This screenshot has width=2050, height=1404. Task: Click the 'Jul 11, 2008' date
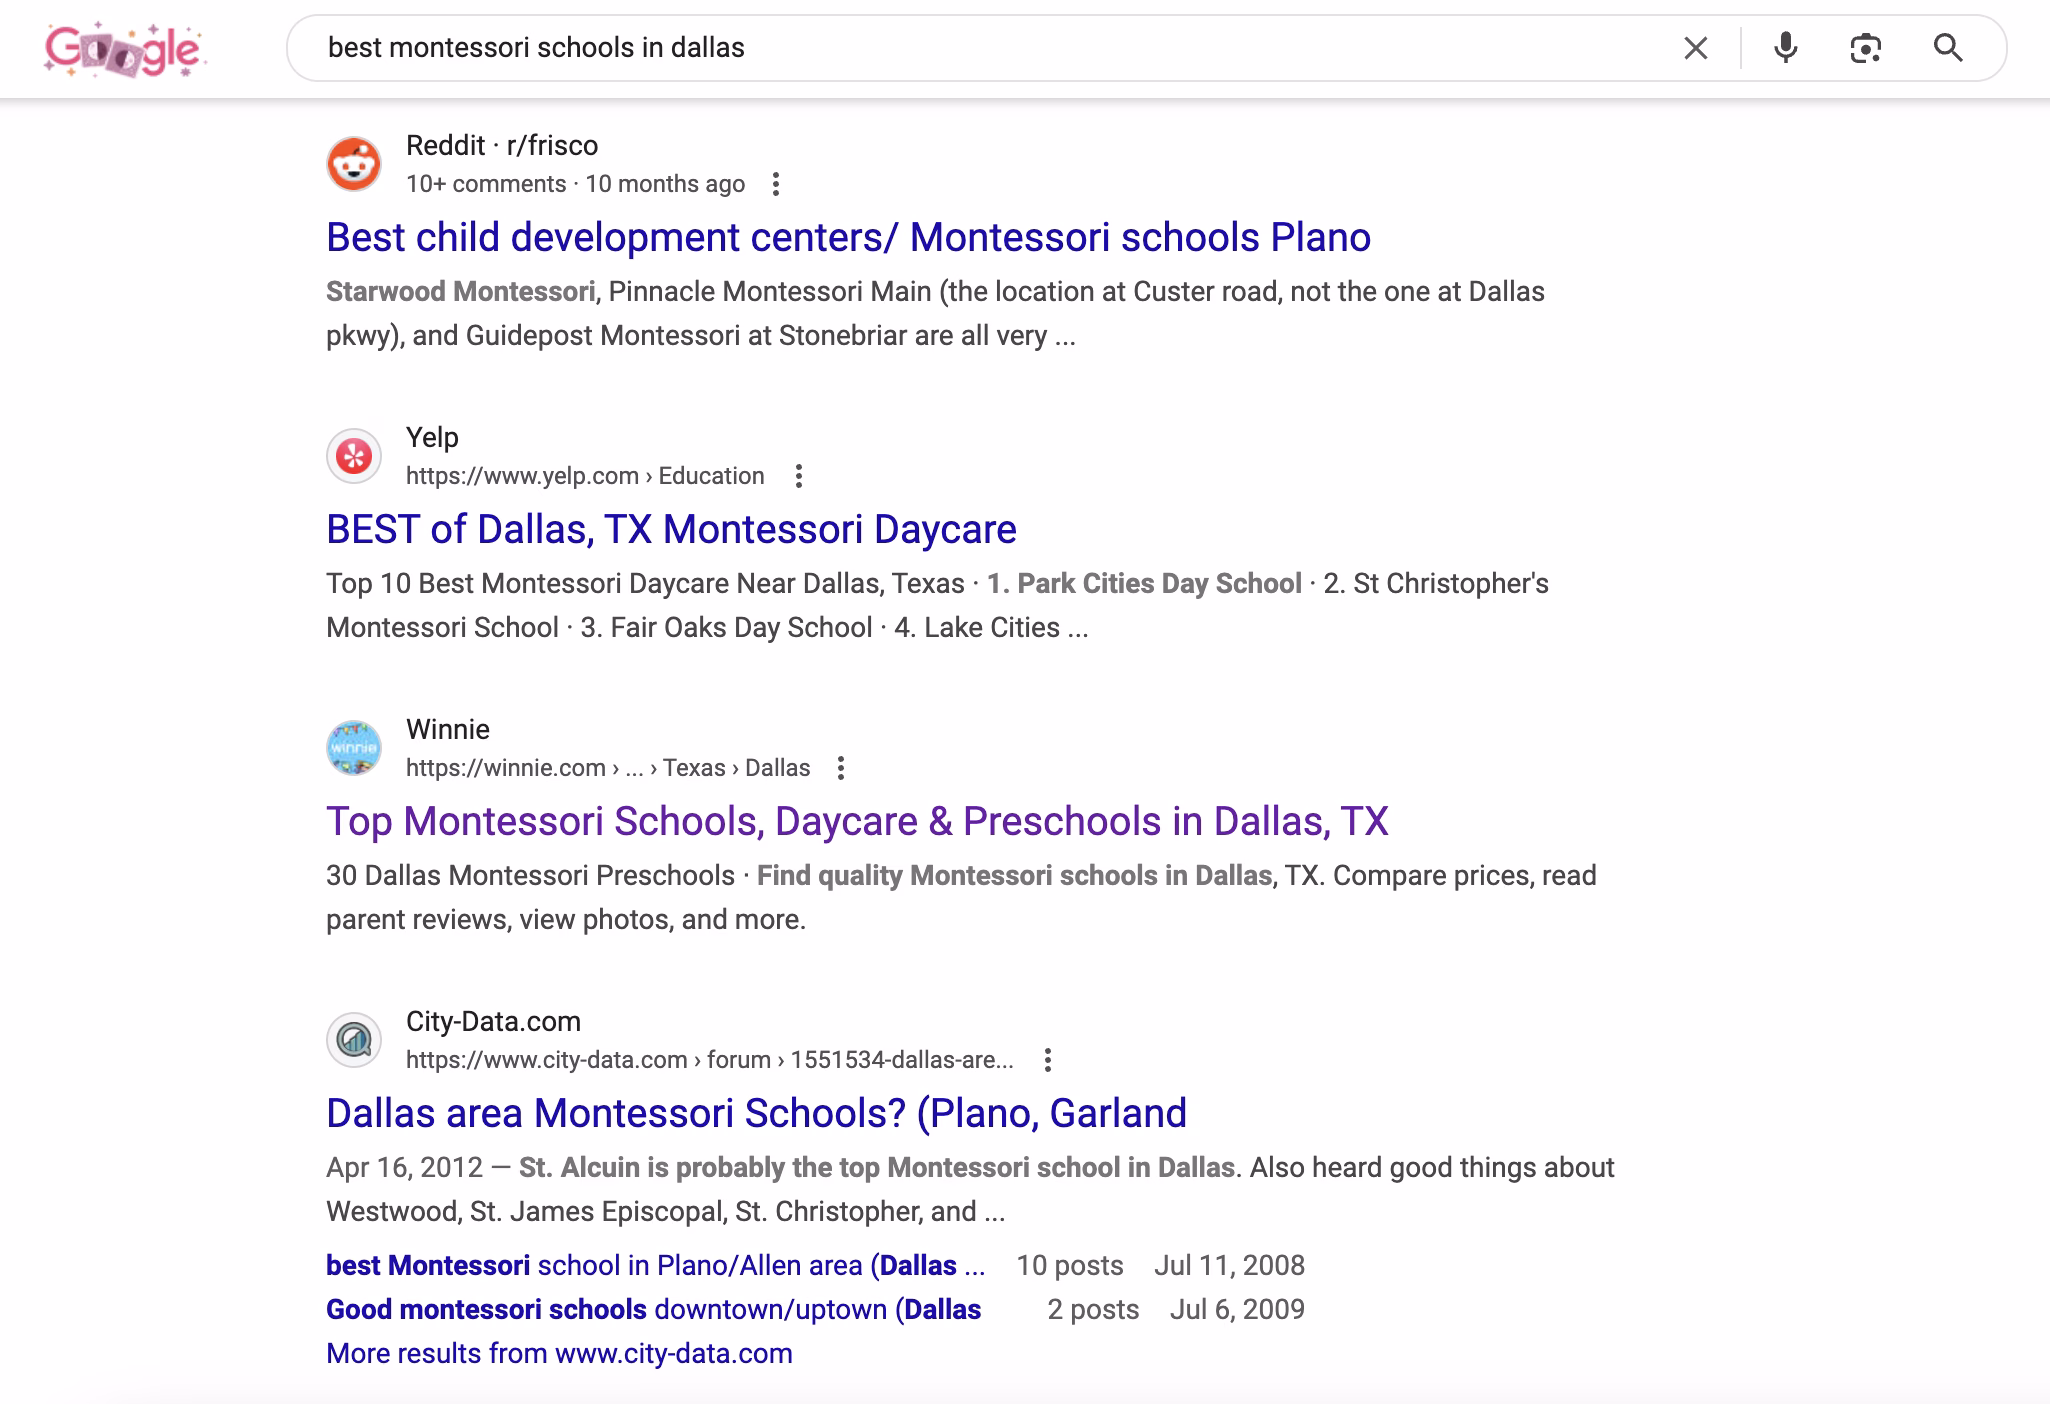coord(1229,1266)
